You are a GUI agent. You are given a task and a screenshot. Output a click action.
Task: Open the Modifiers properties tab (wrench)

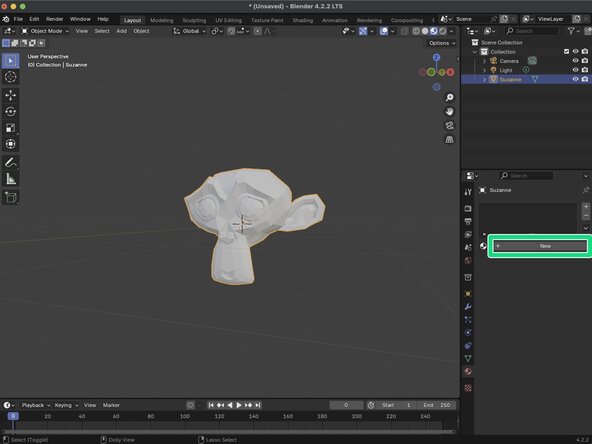[x=468, y=307]
